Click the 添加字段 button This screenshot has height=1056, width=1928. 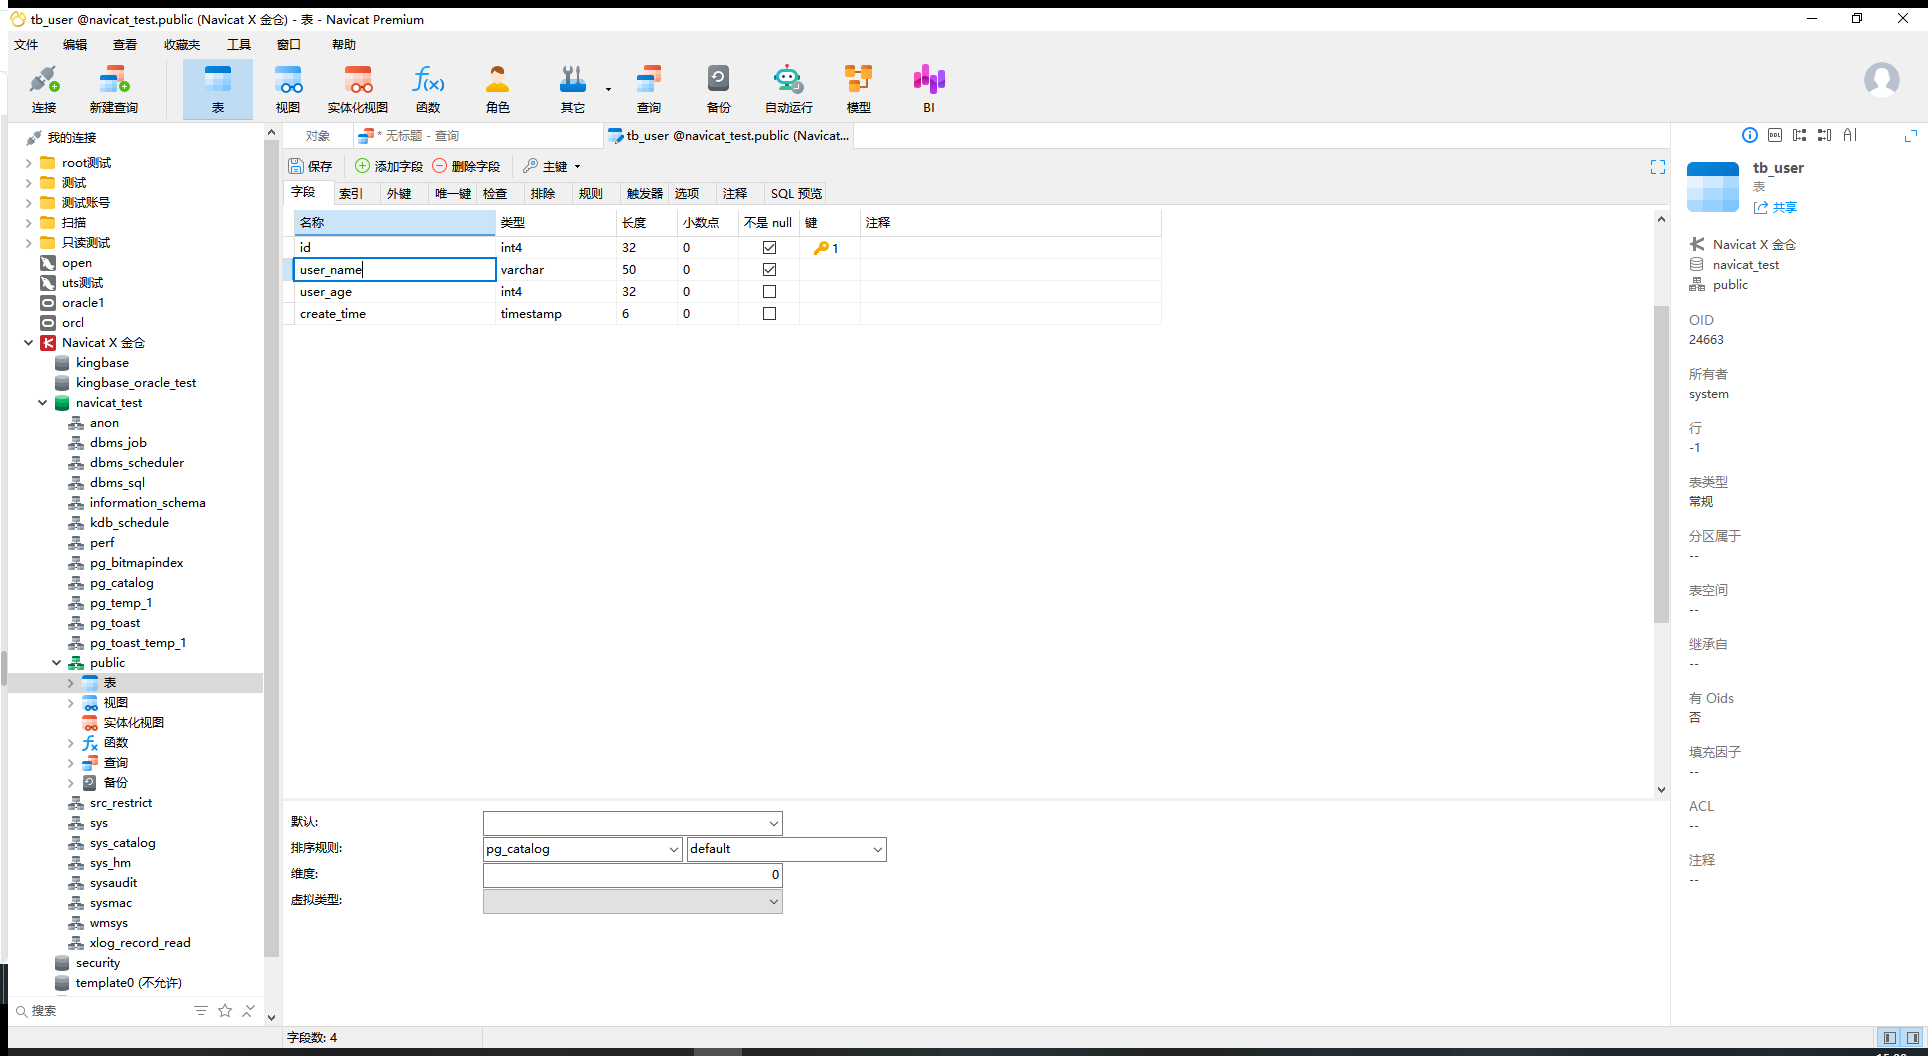click(x=389, y=166)
